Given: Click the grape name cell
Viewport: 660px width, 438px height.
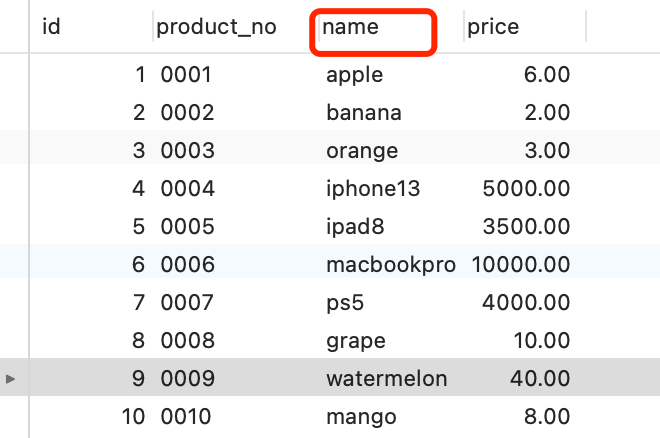Looking at the screenshot, I should coord(355,341).
